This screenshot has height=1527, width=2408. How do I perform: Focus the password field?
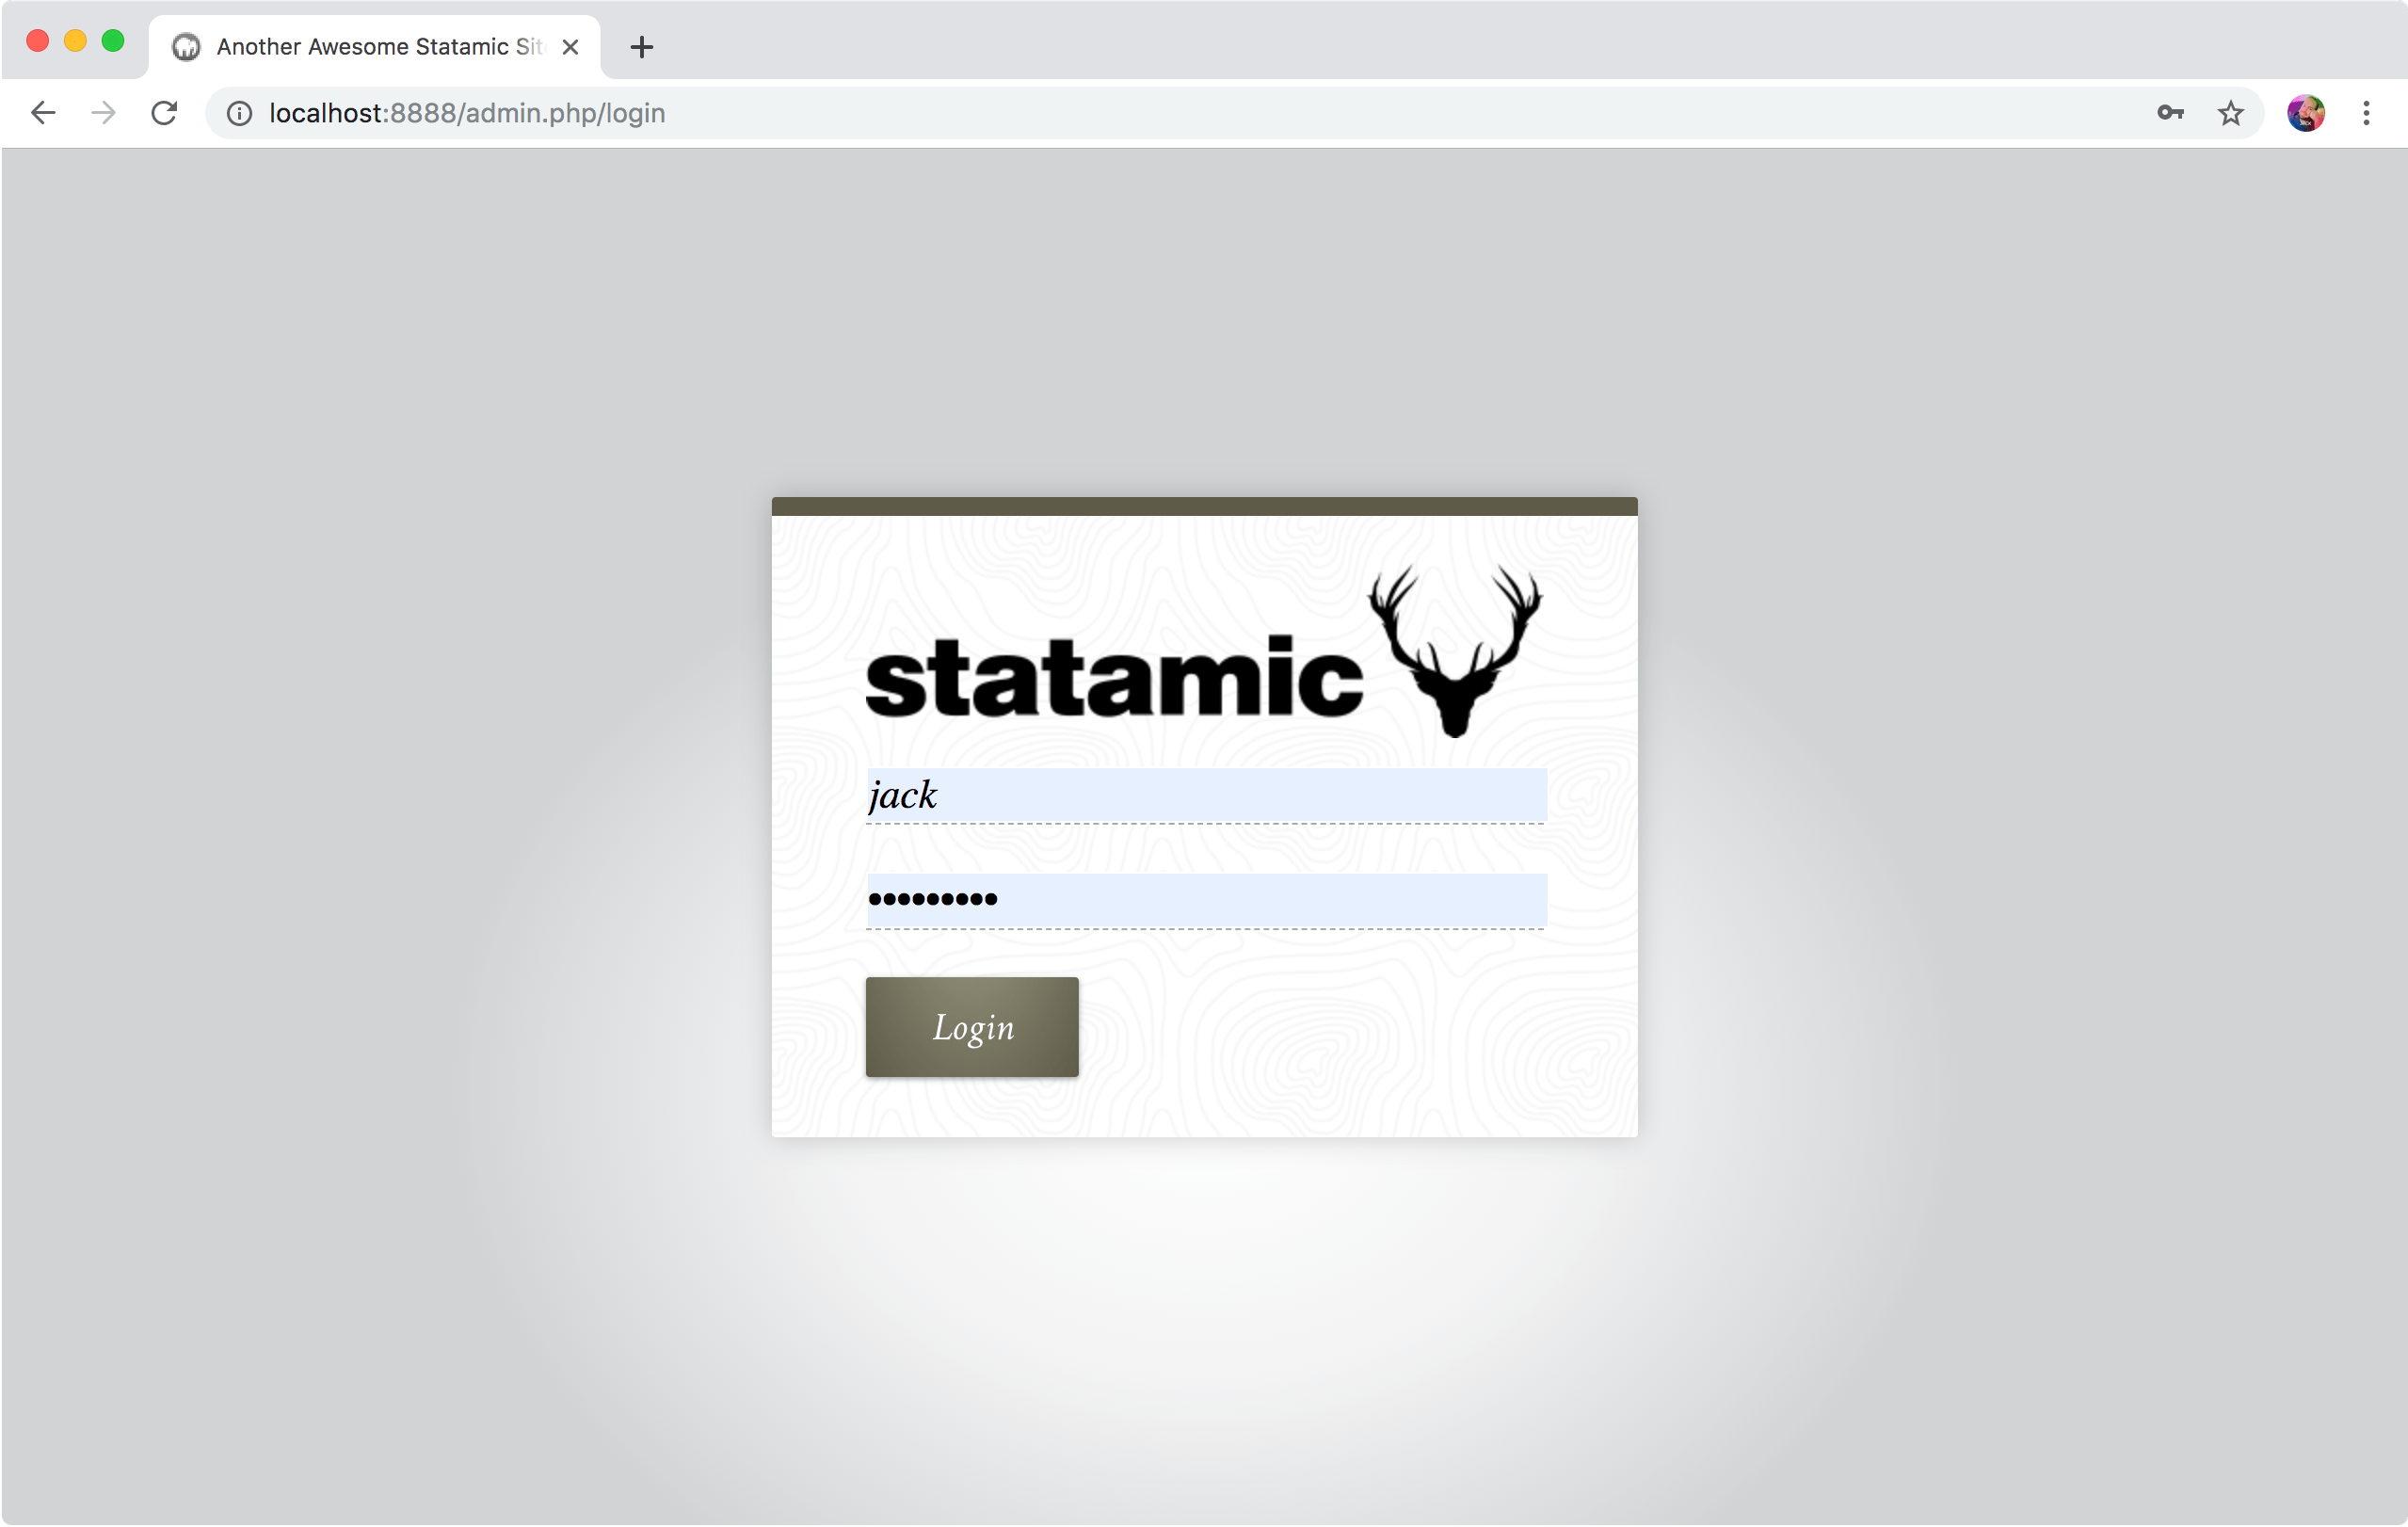[x=1206, y=901]
